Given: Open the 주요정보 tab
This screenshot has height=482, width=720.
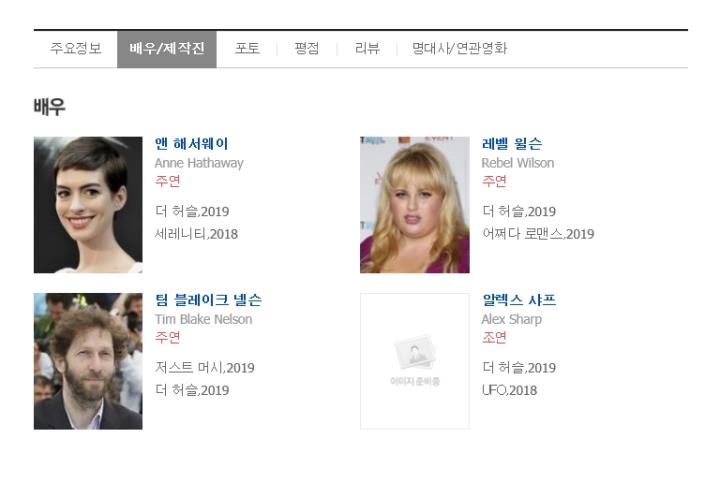Looking at the screenshot, I should coord(76,48).
